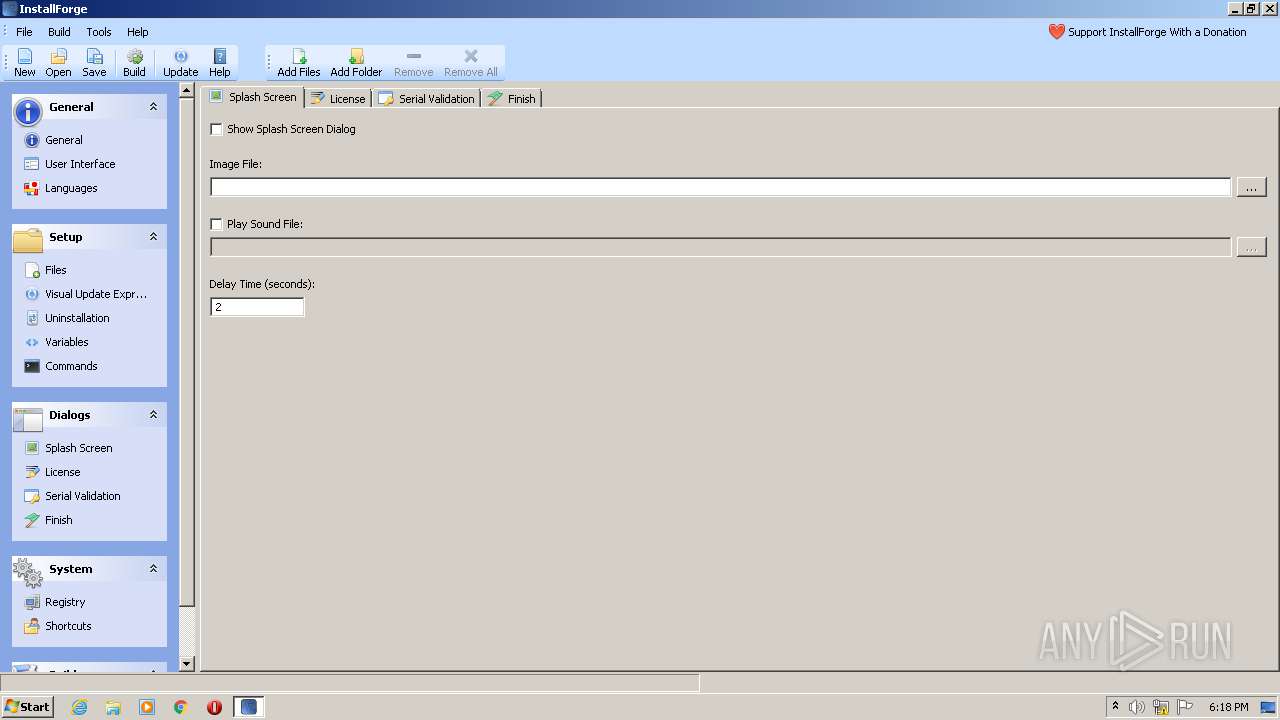Open the media player taskbar icon
The image size is (1280, 720).
(x=147, y=707)
